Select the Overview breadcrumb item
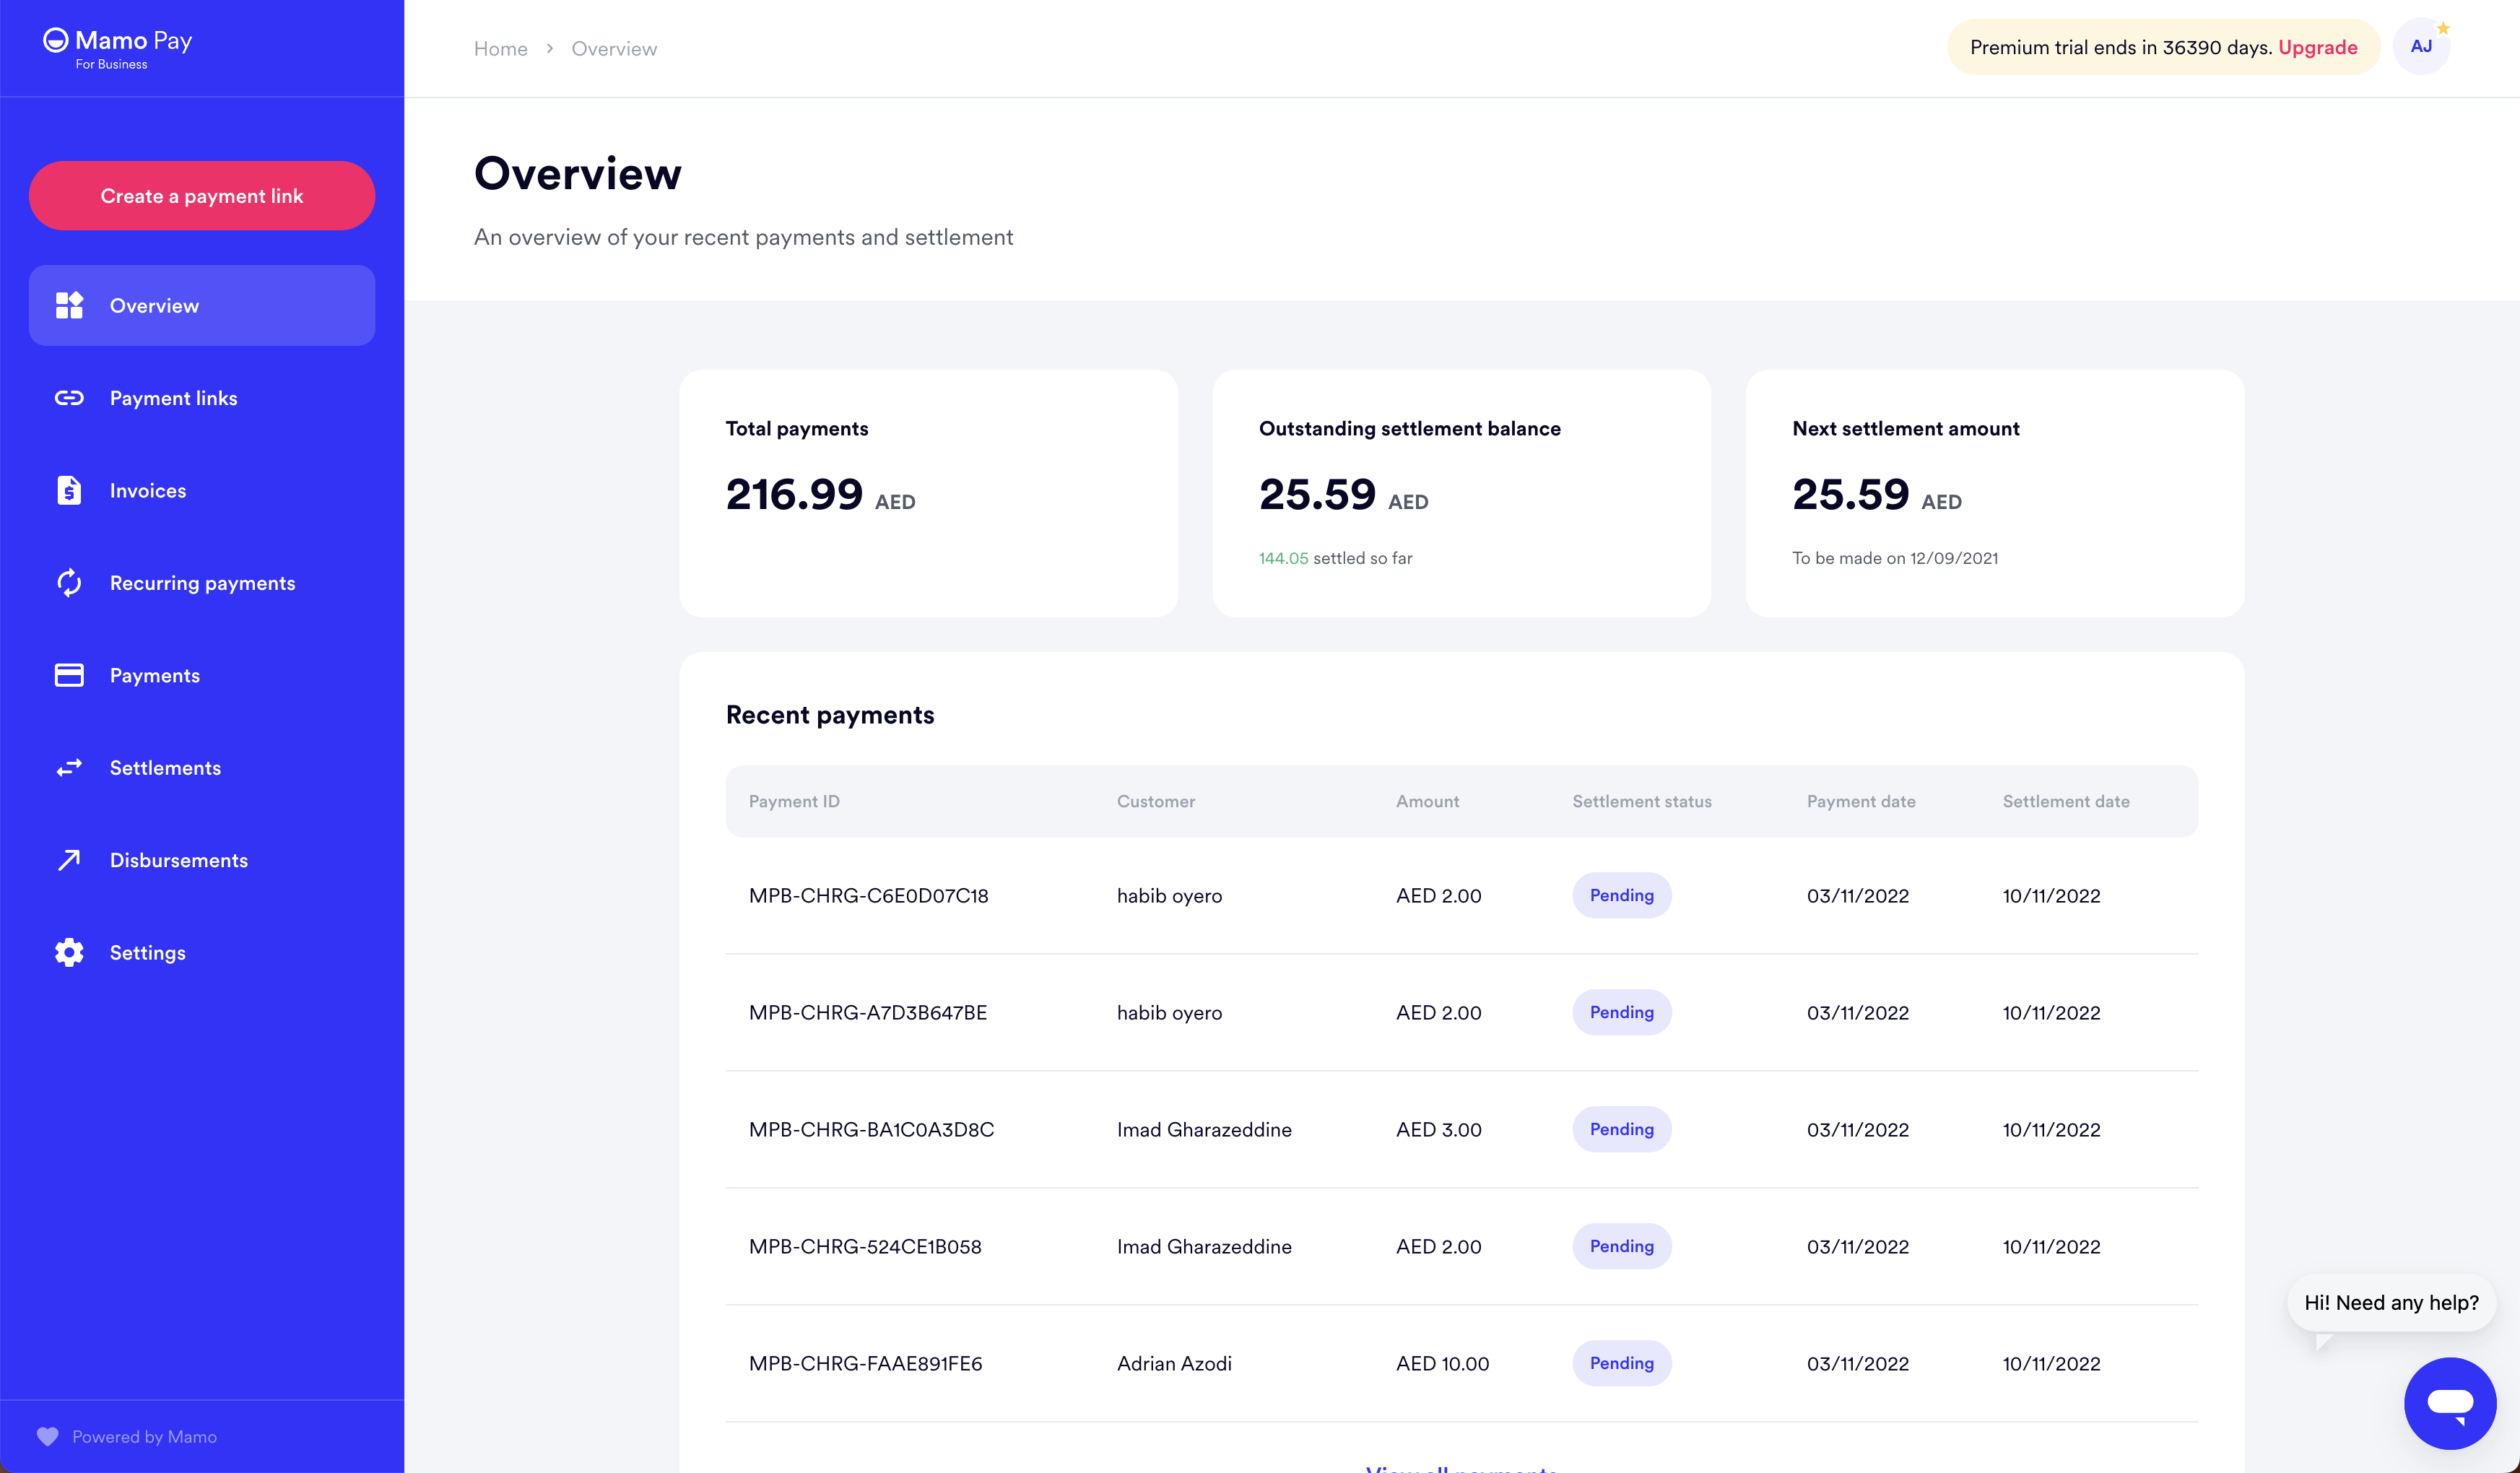Image resolution: width=2520 pixels, height=1473 pixels. 614,48
